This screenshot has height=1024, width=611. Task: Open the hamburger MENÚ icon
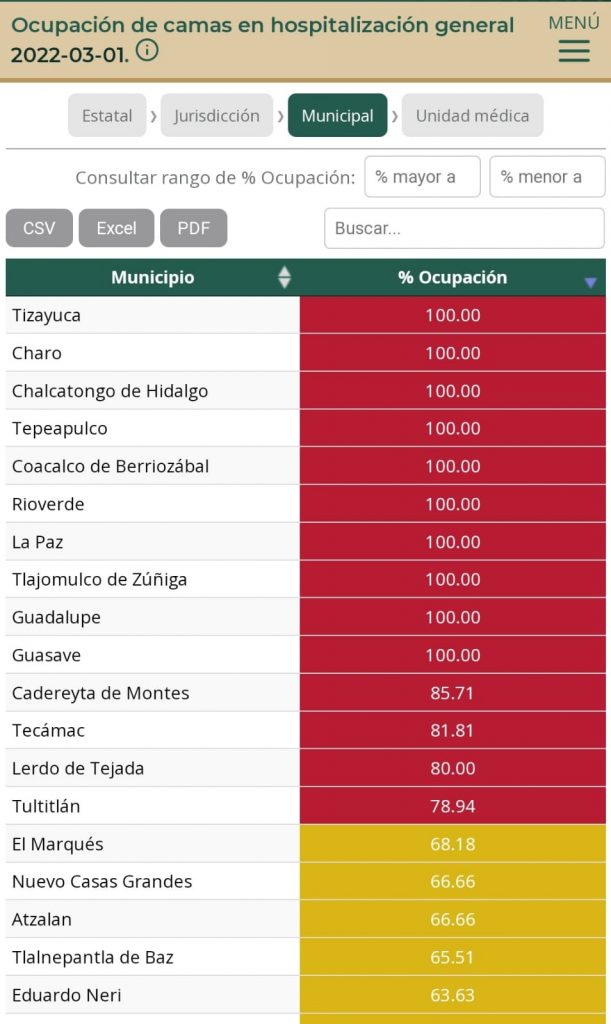coord(573,50)
